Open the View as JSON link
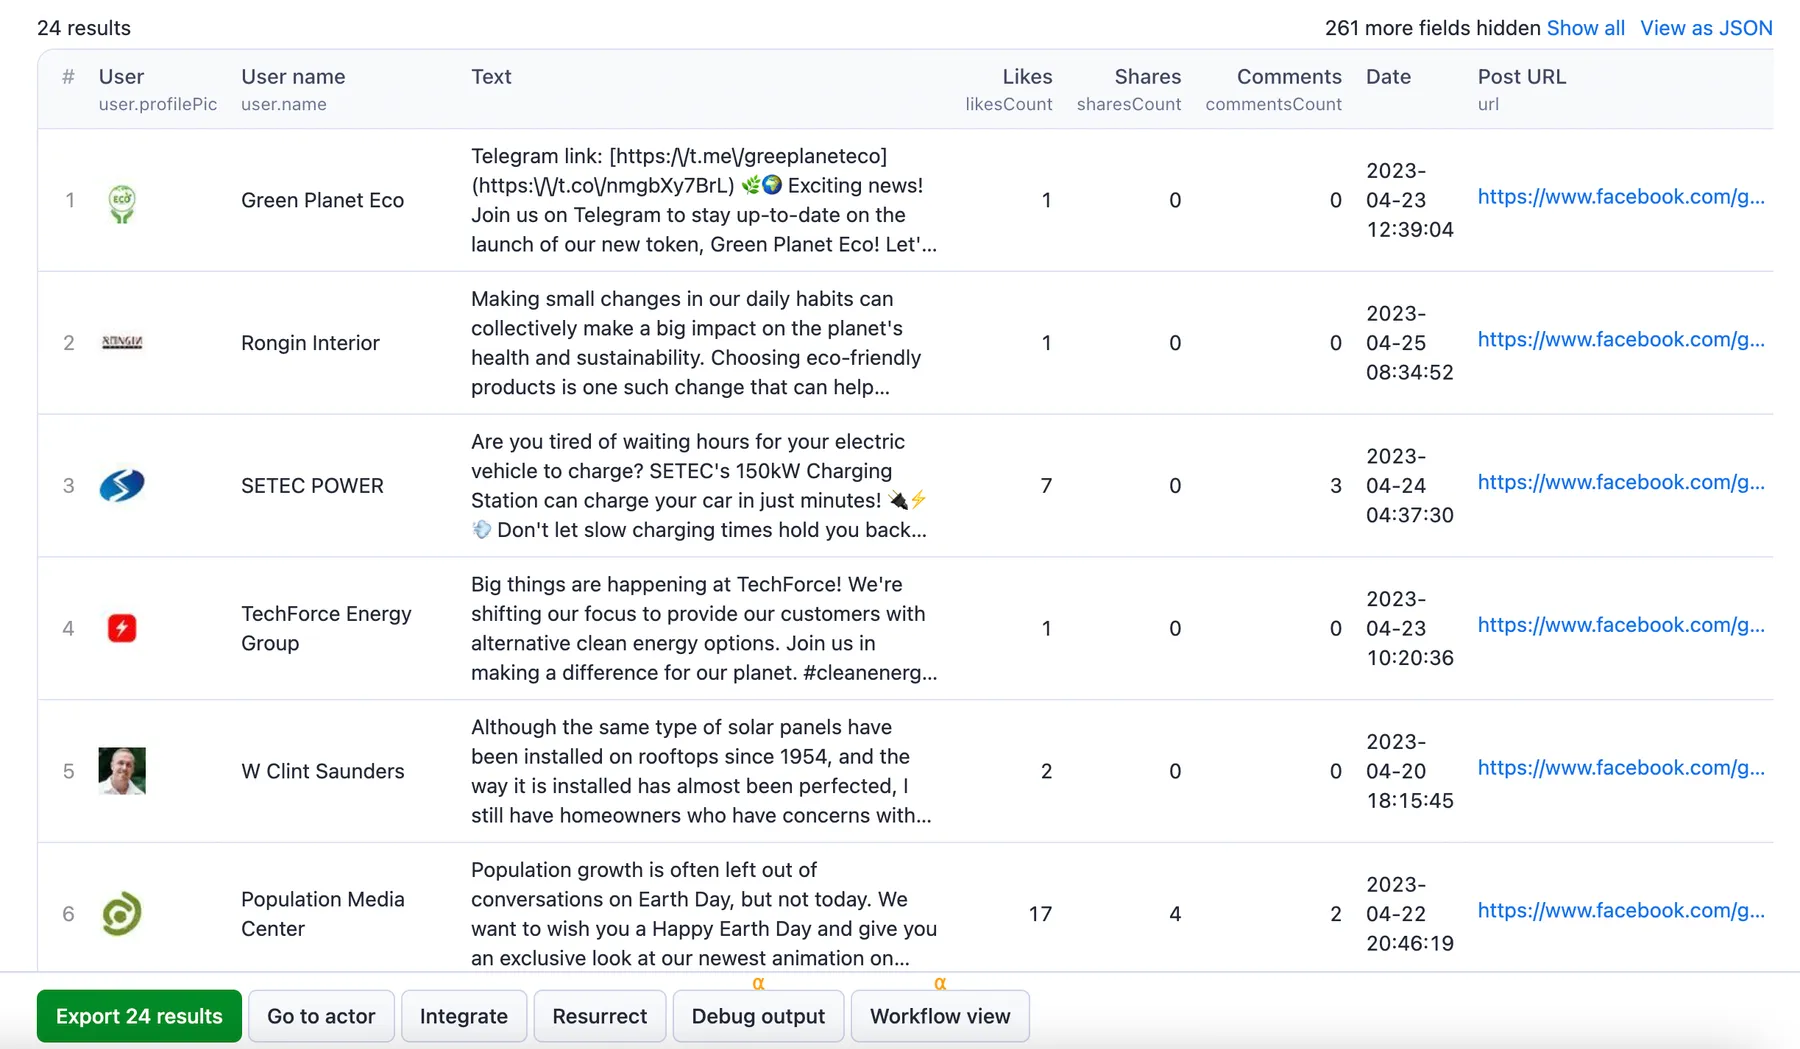The image size is (1800, 1049). 1706,28
